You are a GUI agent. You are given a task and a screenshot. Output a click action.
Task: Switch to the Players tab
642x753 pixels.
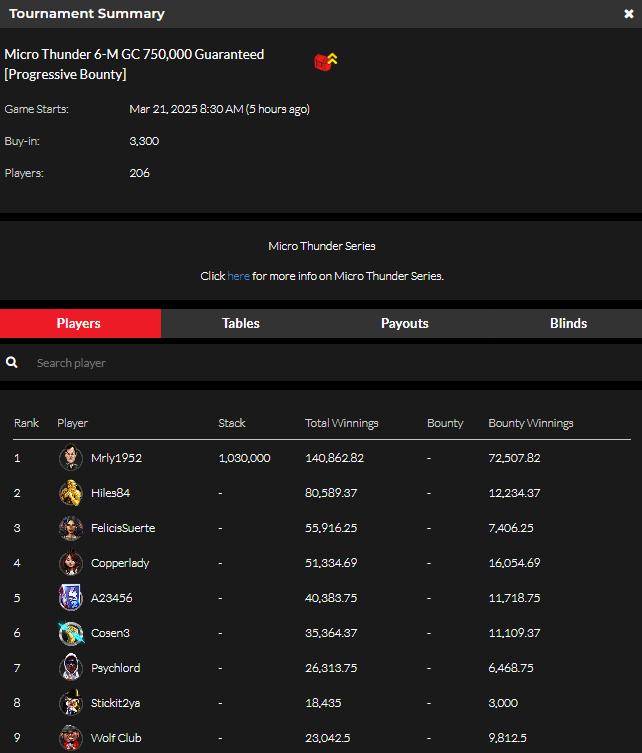tap(80, 323)
